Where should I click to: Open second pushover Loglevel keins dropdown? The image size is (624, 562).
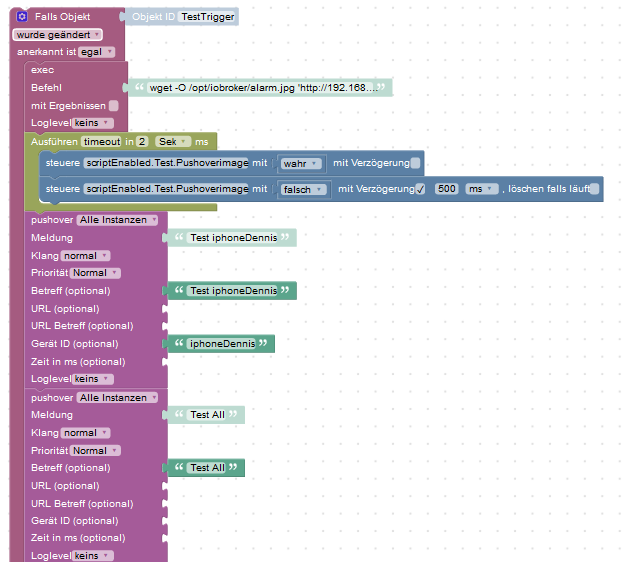(x=92, y=556)
